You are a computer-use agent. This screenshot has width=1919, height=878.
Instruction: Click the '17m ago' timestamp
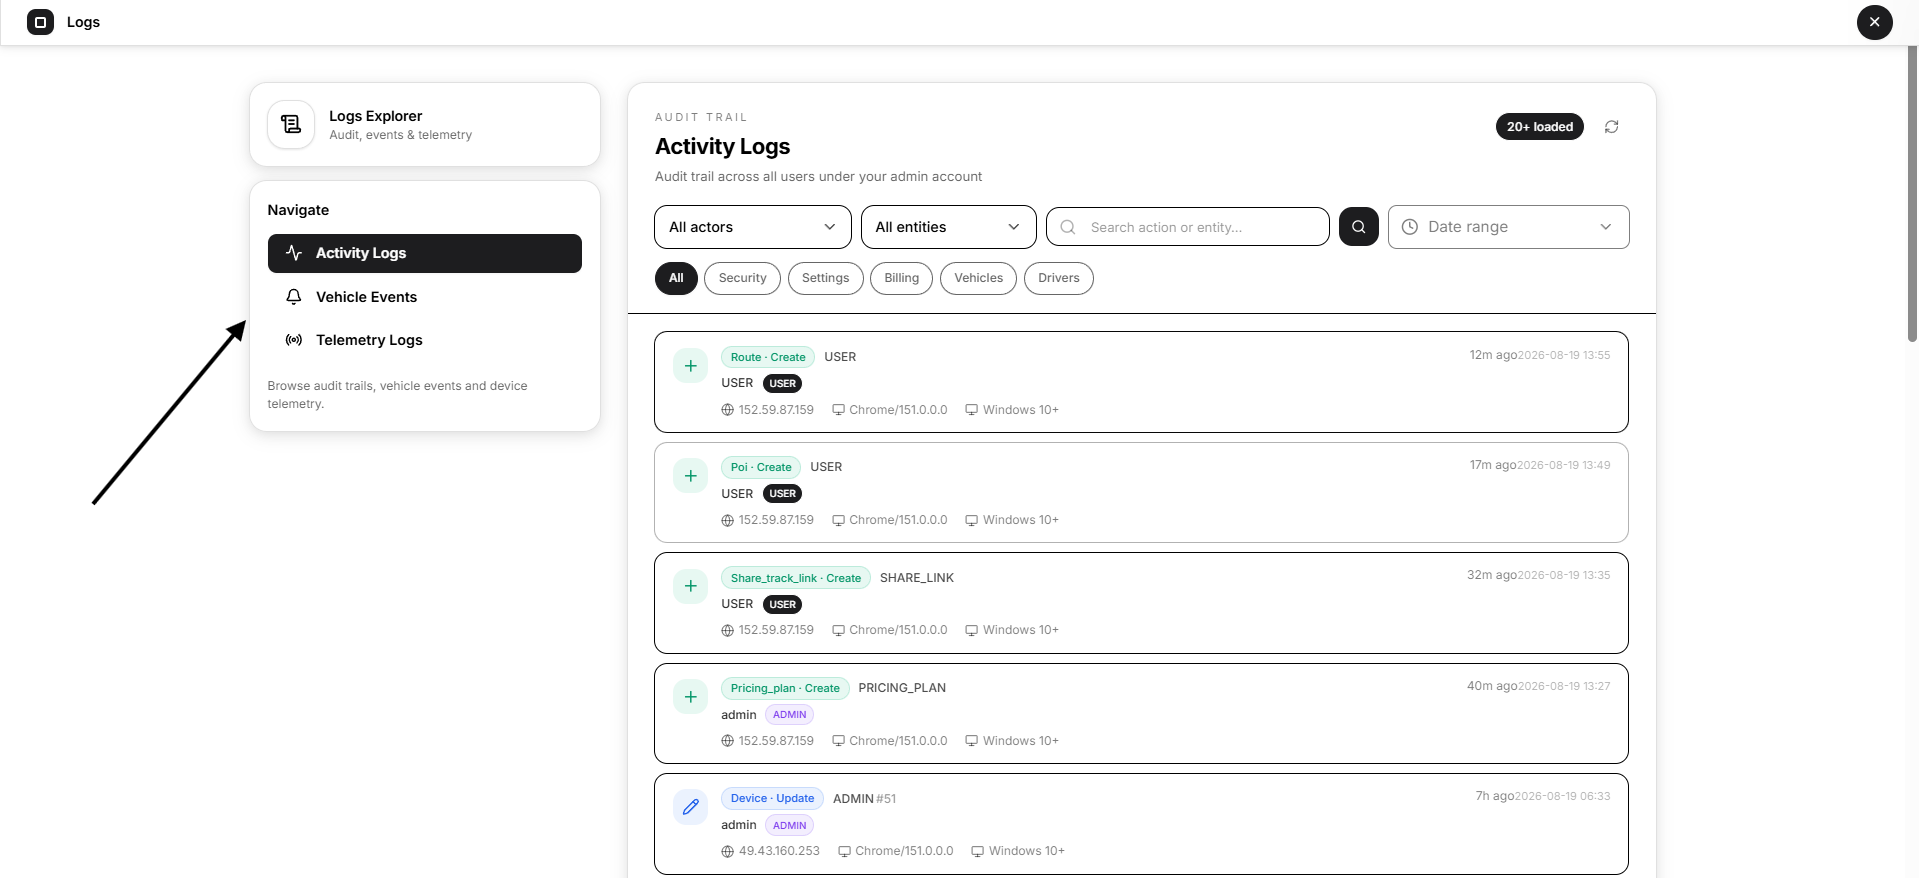[x=1492, y=465]
